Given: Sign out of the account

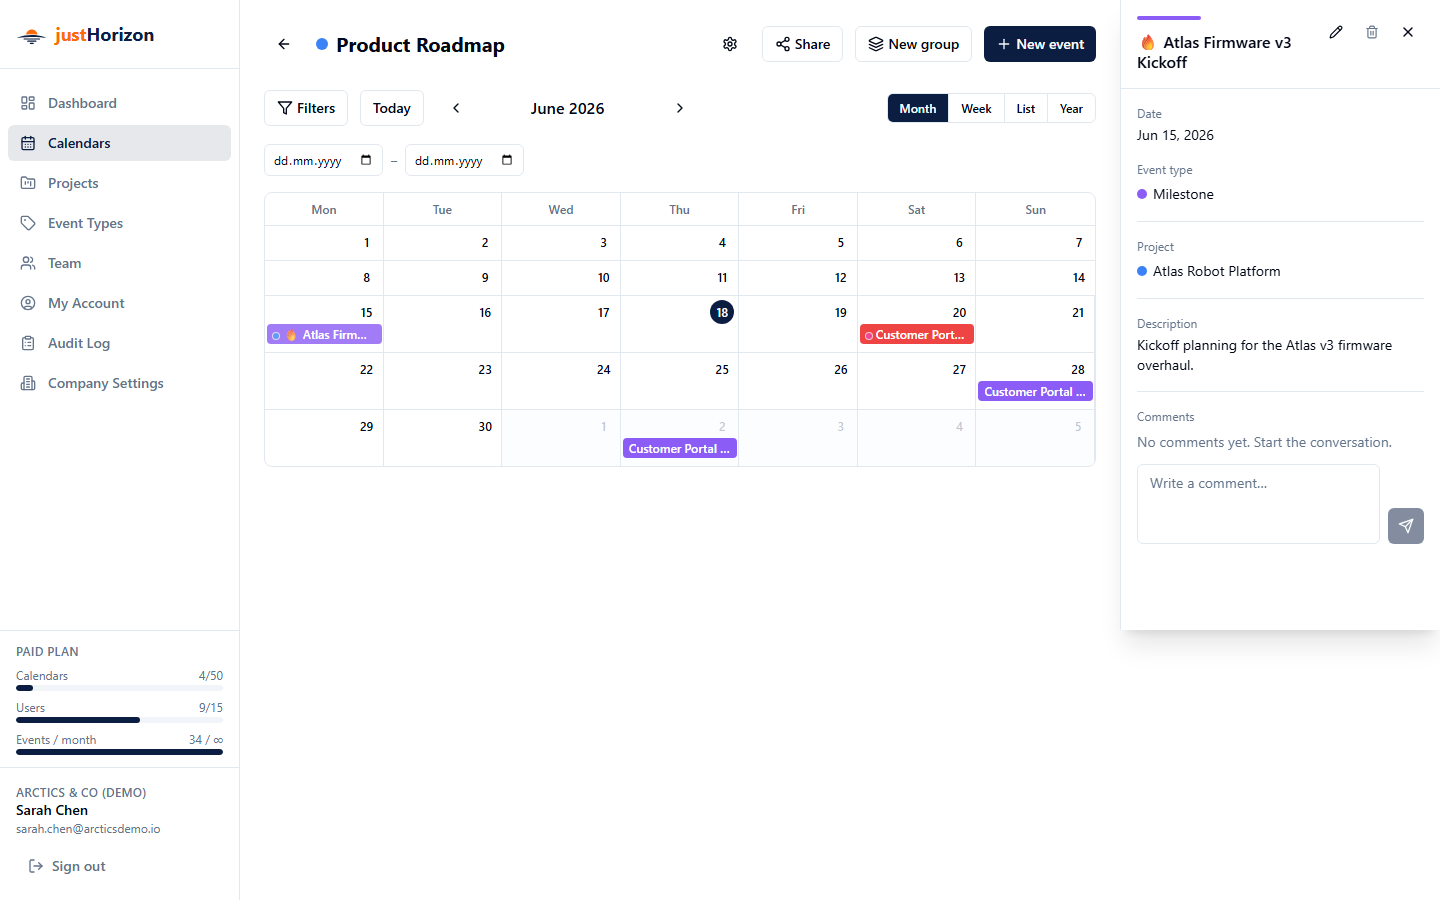Looking at the screenshot, I should pos(67,866).
